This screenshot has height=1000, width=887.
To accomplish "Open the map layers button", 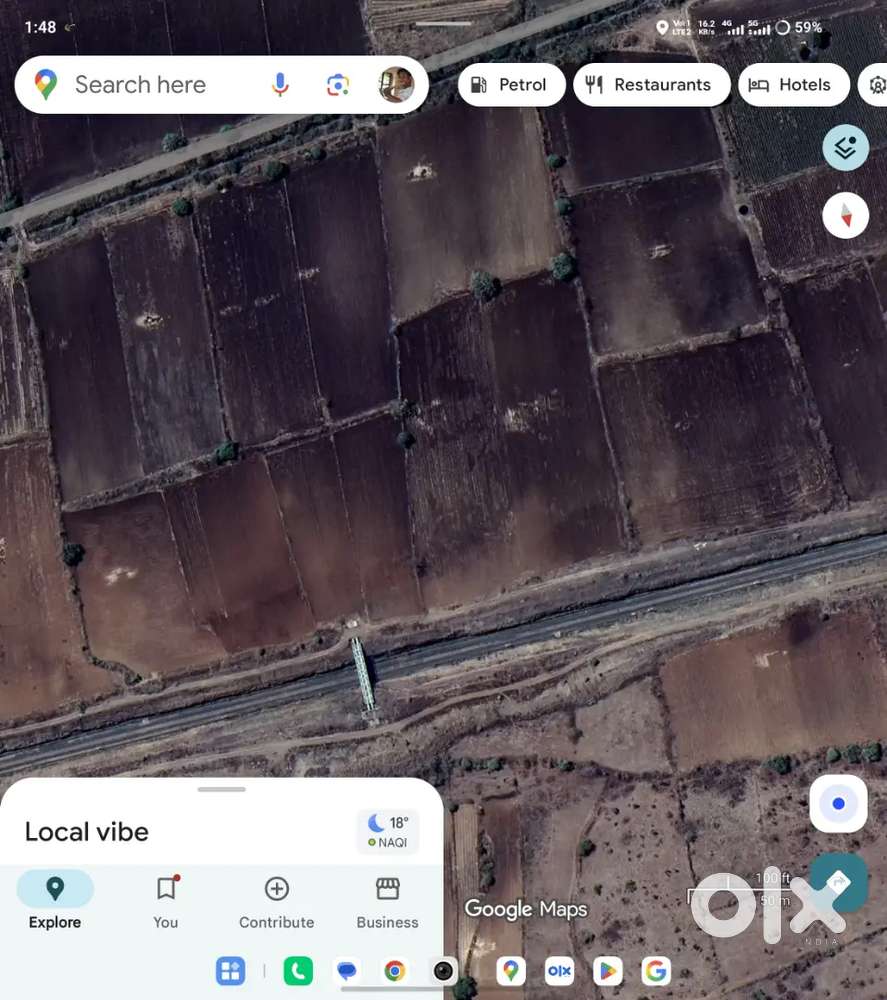I will point(845,148).
